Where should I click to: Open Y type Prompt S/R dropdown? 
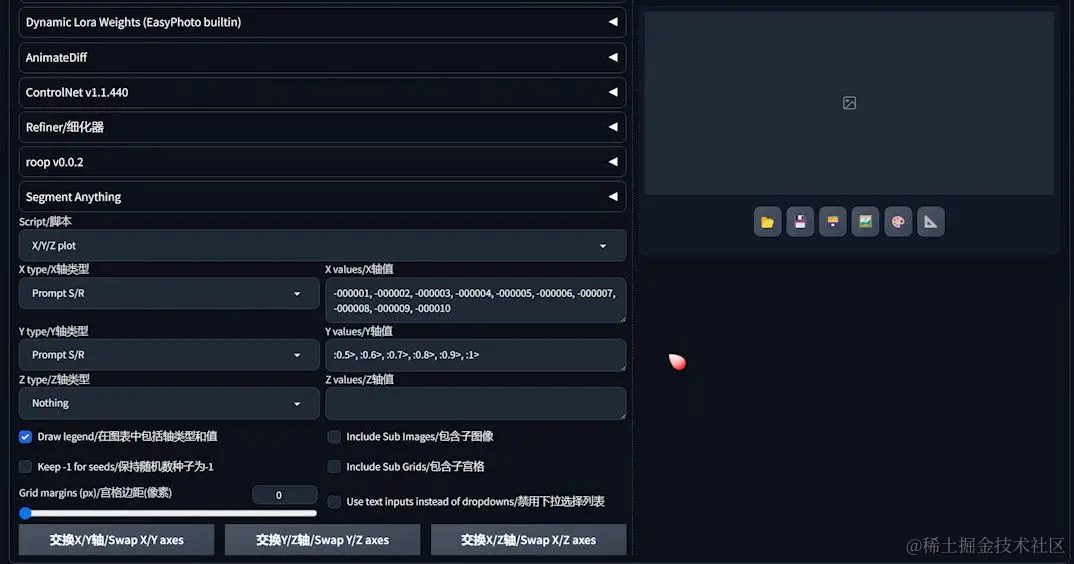(168, 355)
